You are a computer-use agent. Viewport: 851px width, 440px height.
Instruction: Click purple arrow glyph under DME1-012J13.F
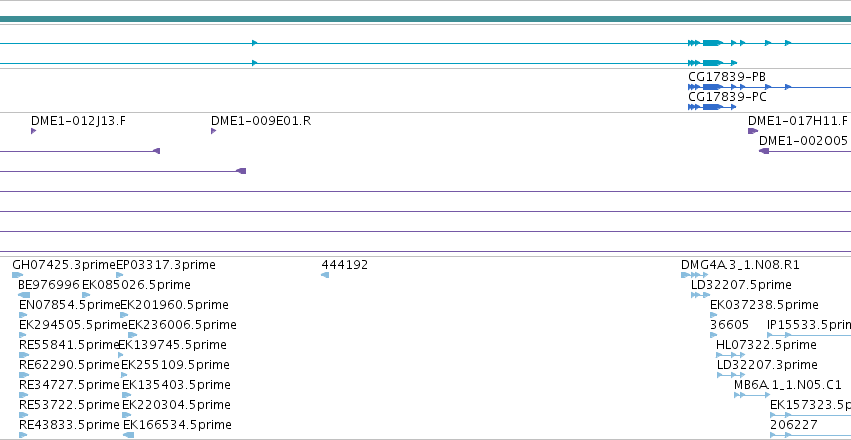coord(34,131)
